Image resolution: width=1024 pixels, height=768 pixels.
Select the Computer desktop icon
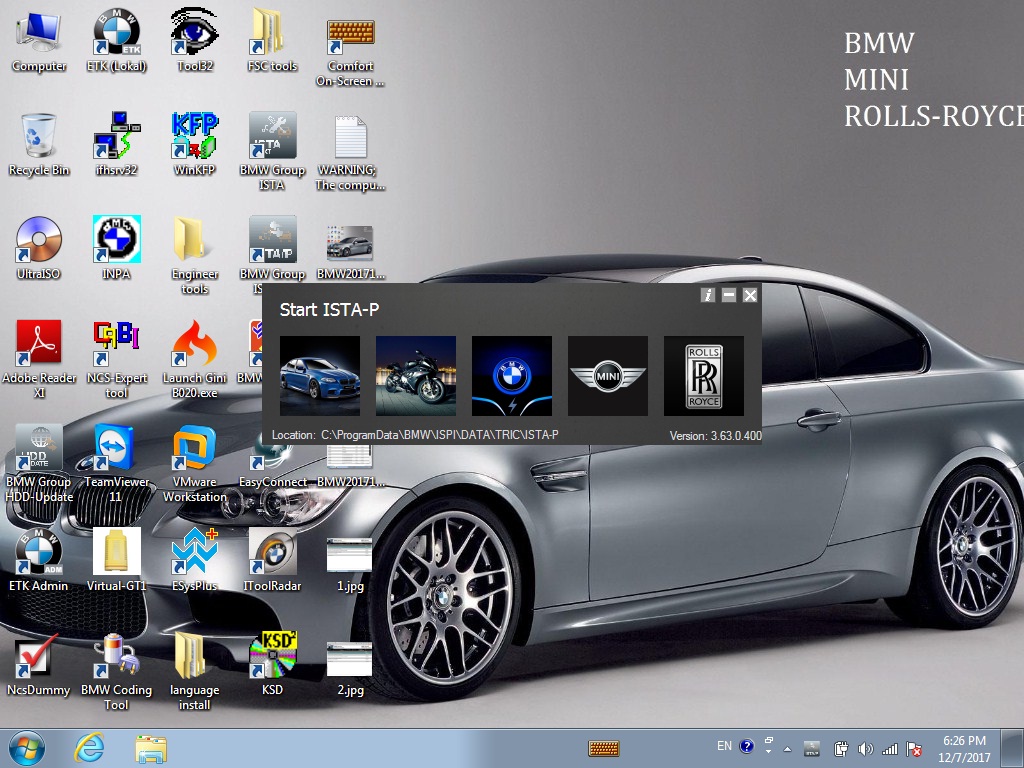39,40
